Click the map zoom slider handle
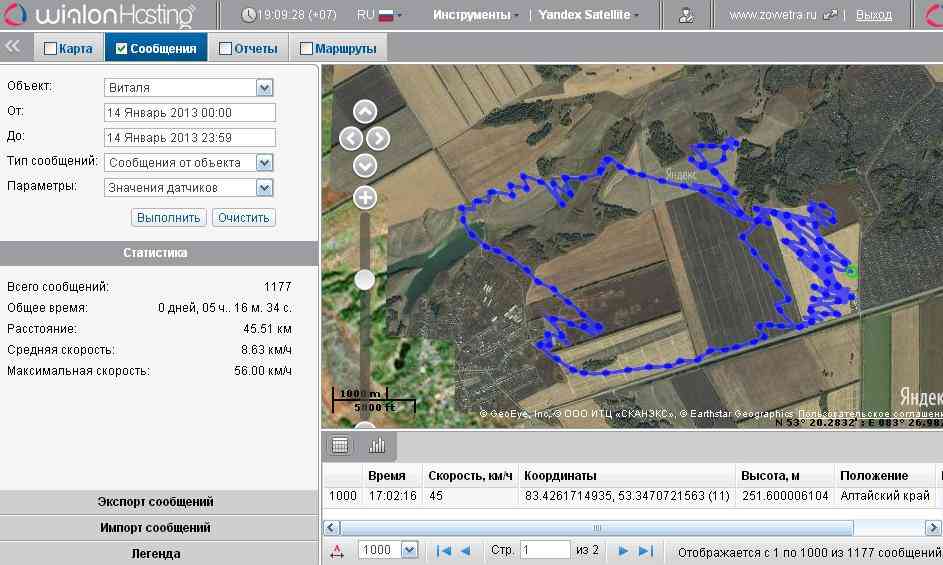The width and height of the screenshot is (943, 565). [365, 279]
